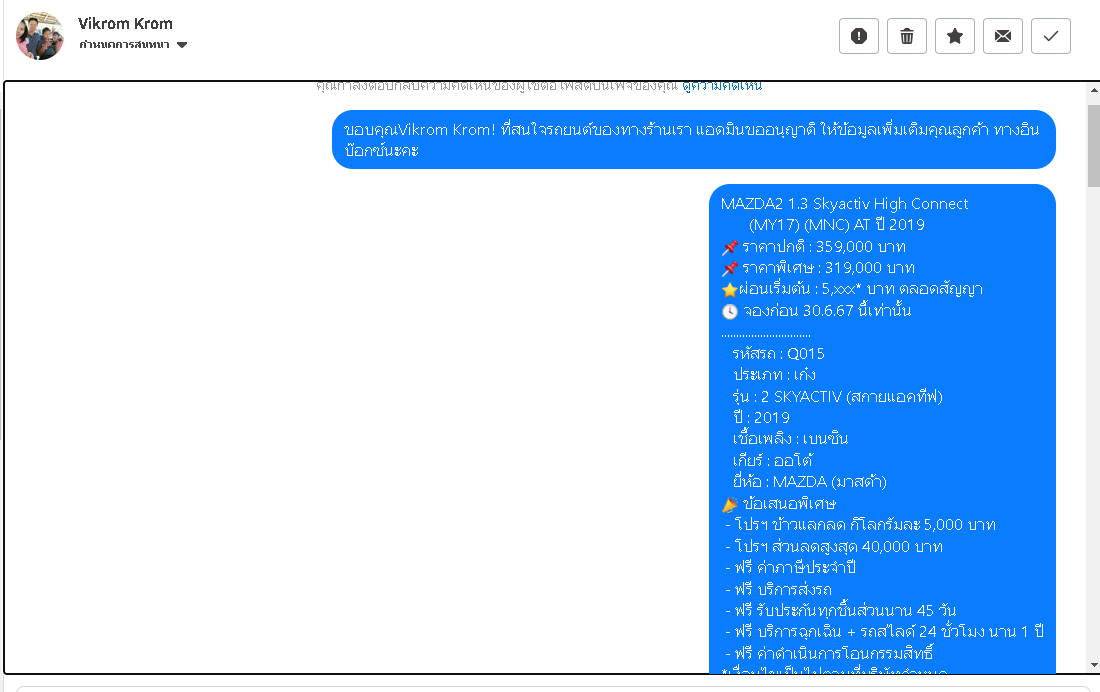Select the book before 30.6.67 line
The width and height of the screenshot is (1100, 692).
click(817, 311)
